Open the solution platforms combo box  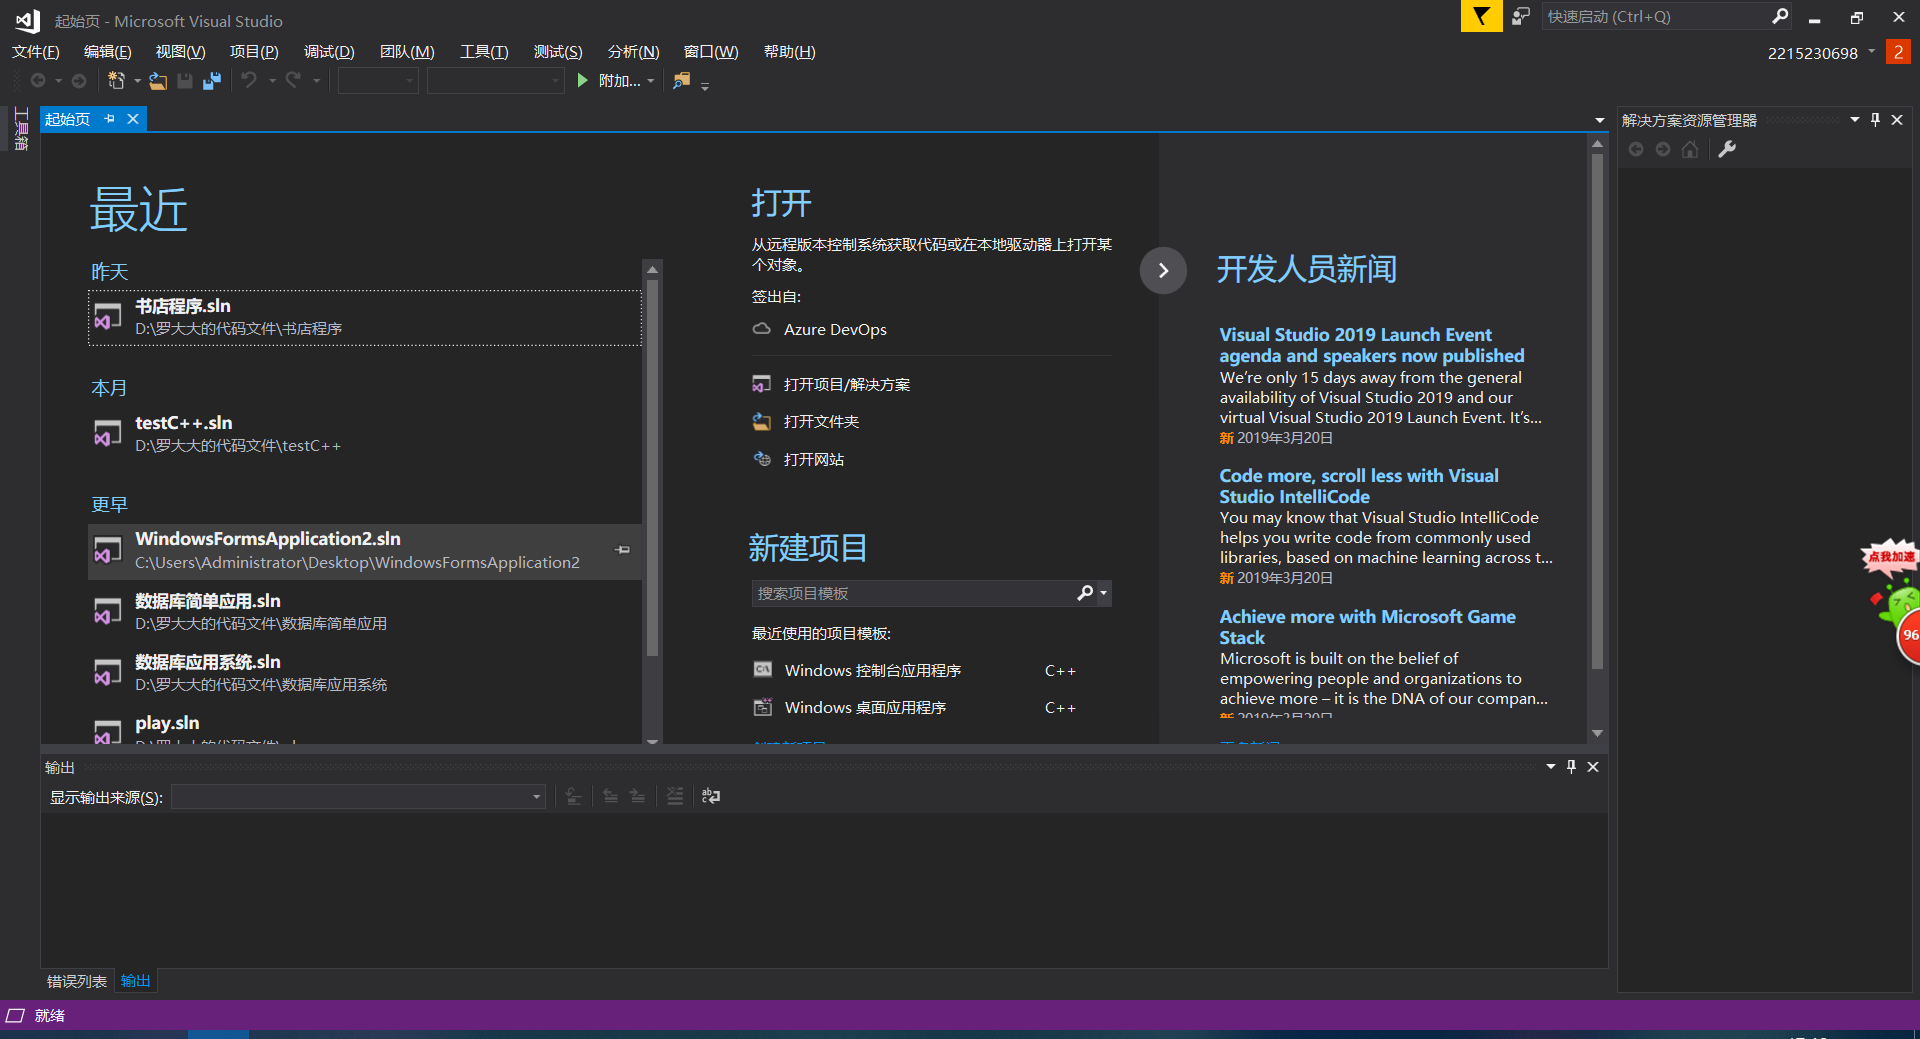click(496, 81)
